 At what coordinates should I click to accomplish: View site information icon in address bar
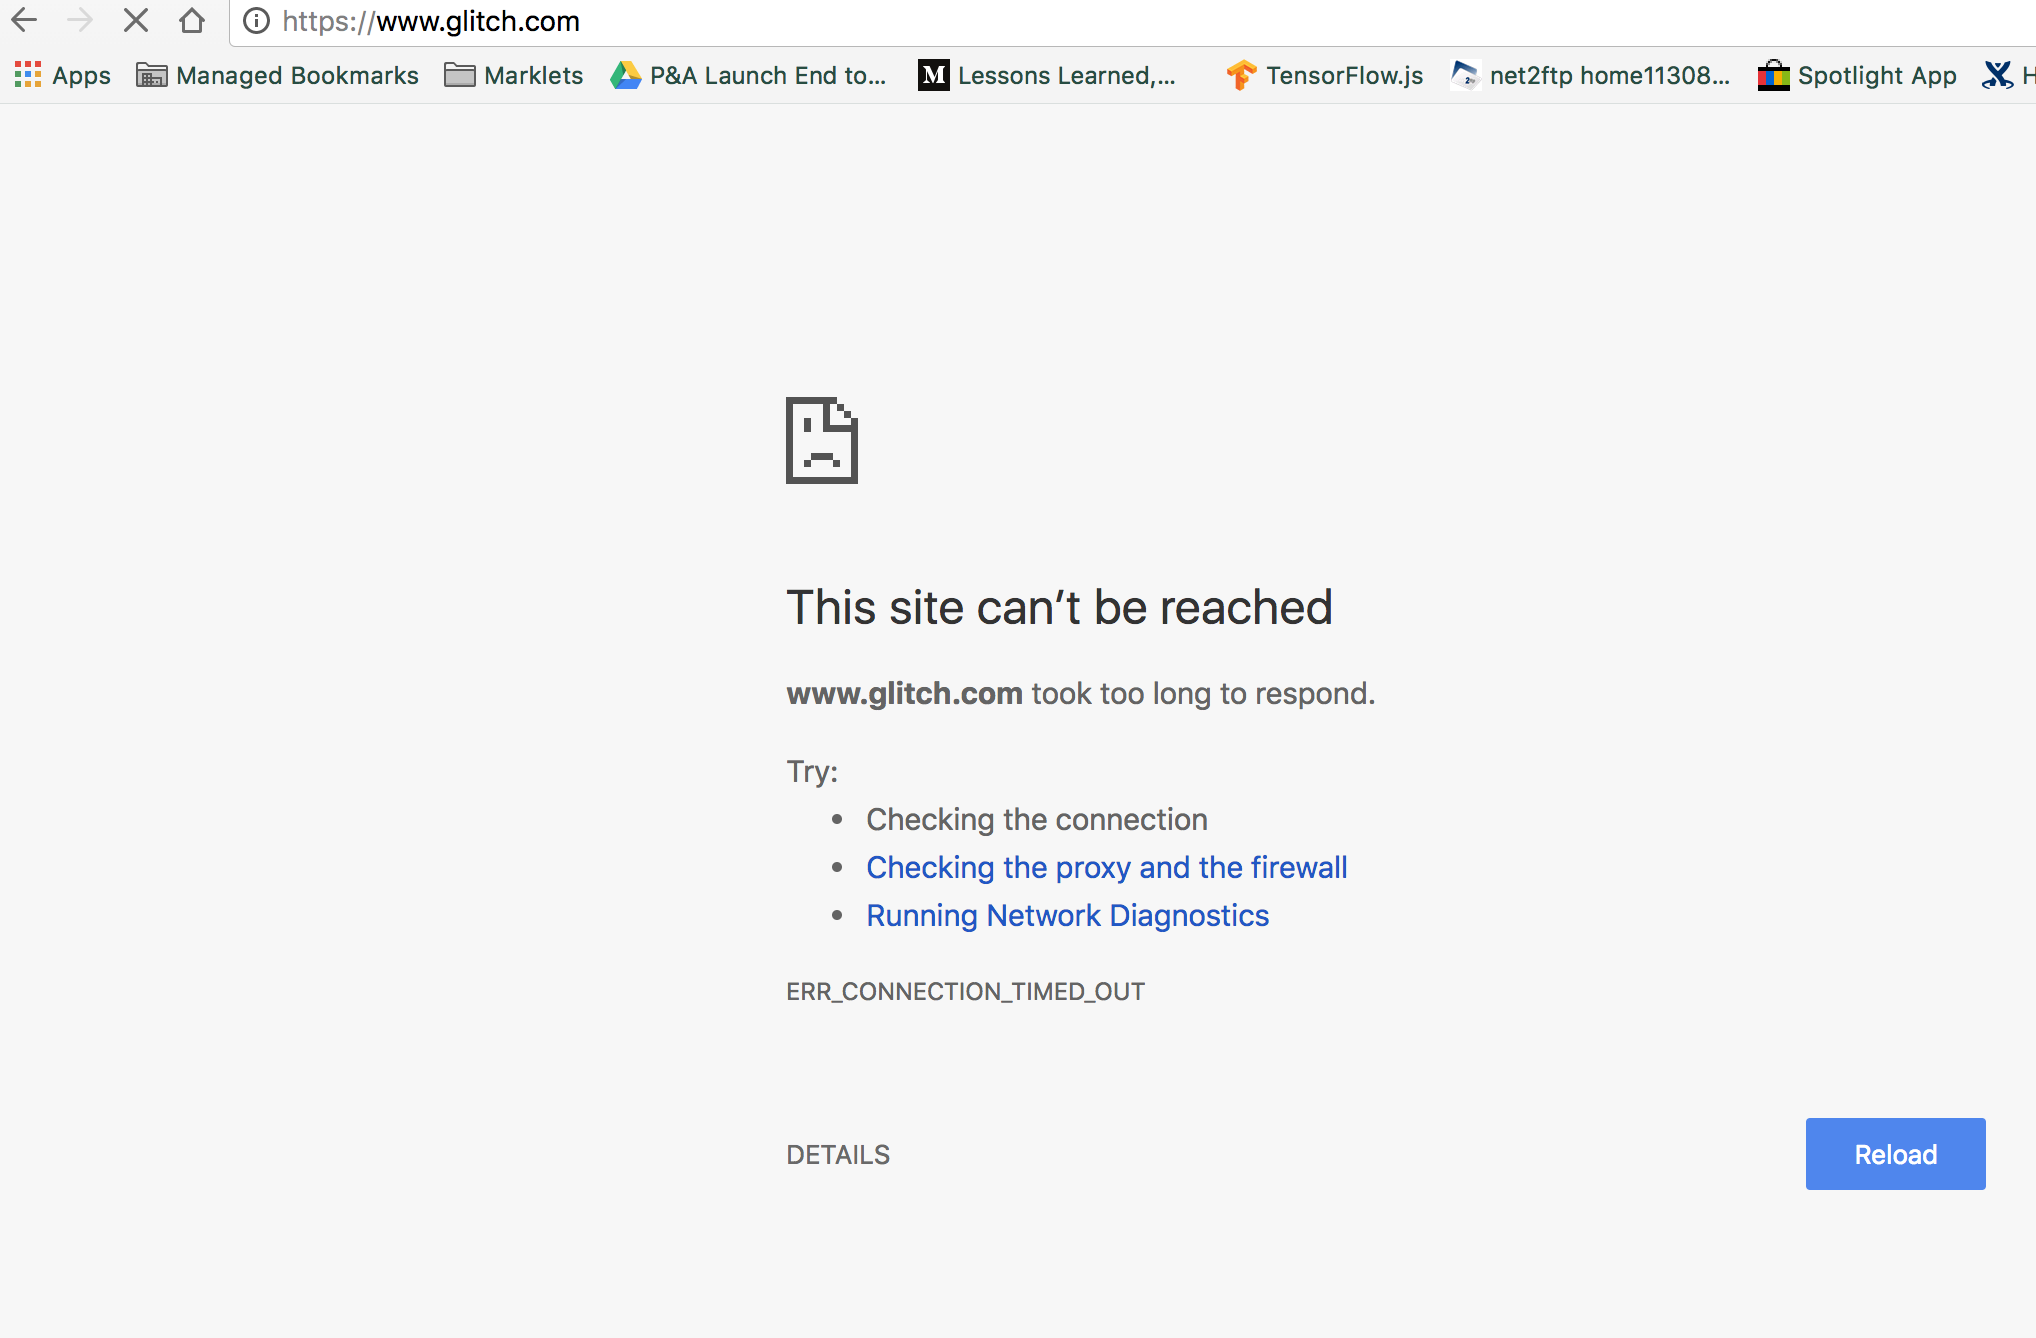(257, 21)
